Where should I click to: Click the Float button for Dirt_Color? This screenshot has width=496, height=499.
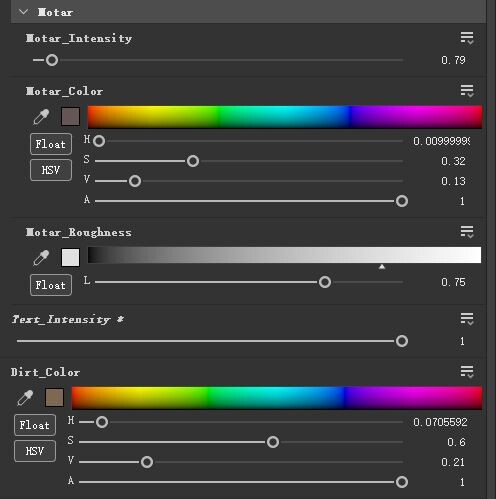[x=35, y=425]
